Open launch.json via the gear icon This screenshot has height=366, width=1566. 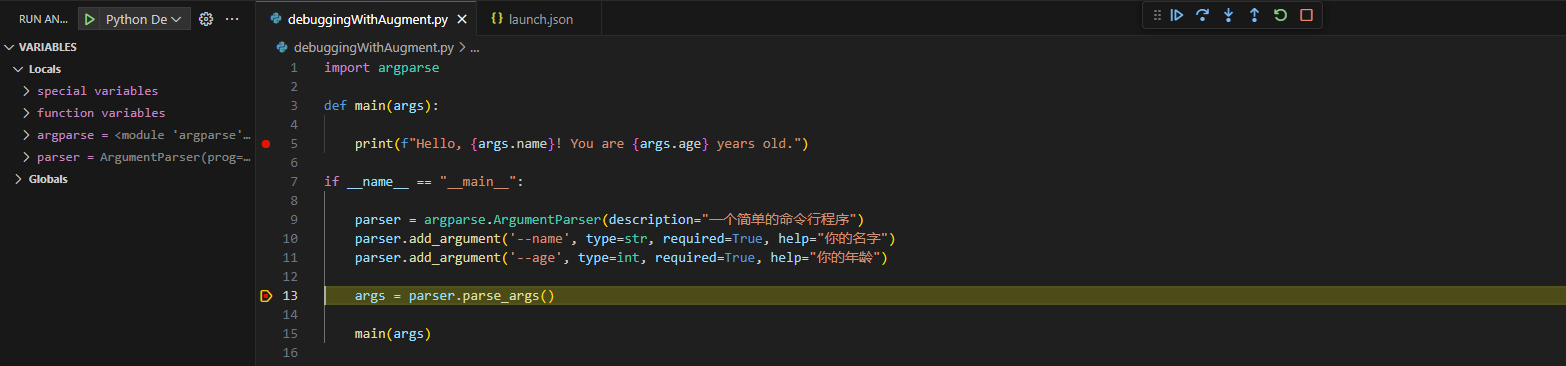point(206,19)
